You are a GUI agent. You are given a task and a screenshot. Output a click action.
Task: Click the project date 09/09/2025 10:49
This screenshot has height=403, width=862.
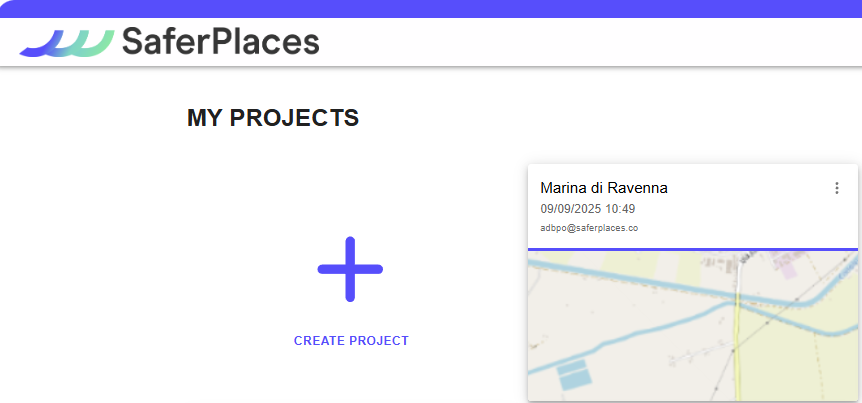(587, 209)
